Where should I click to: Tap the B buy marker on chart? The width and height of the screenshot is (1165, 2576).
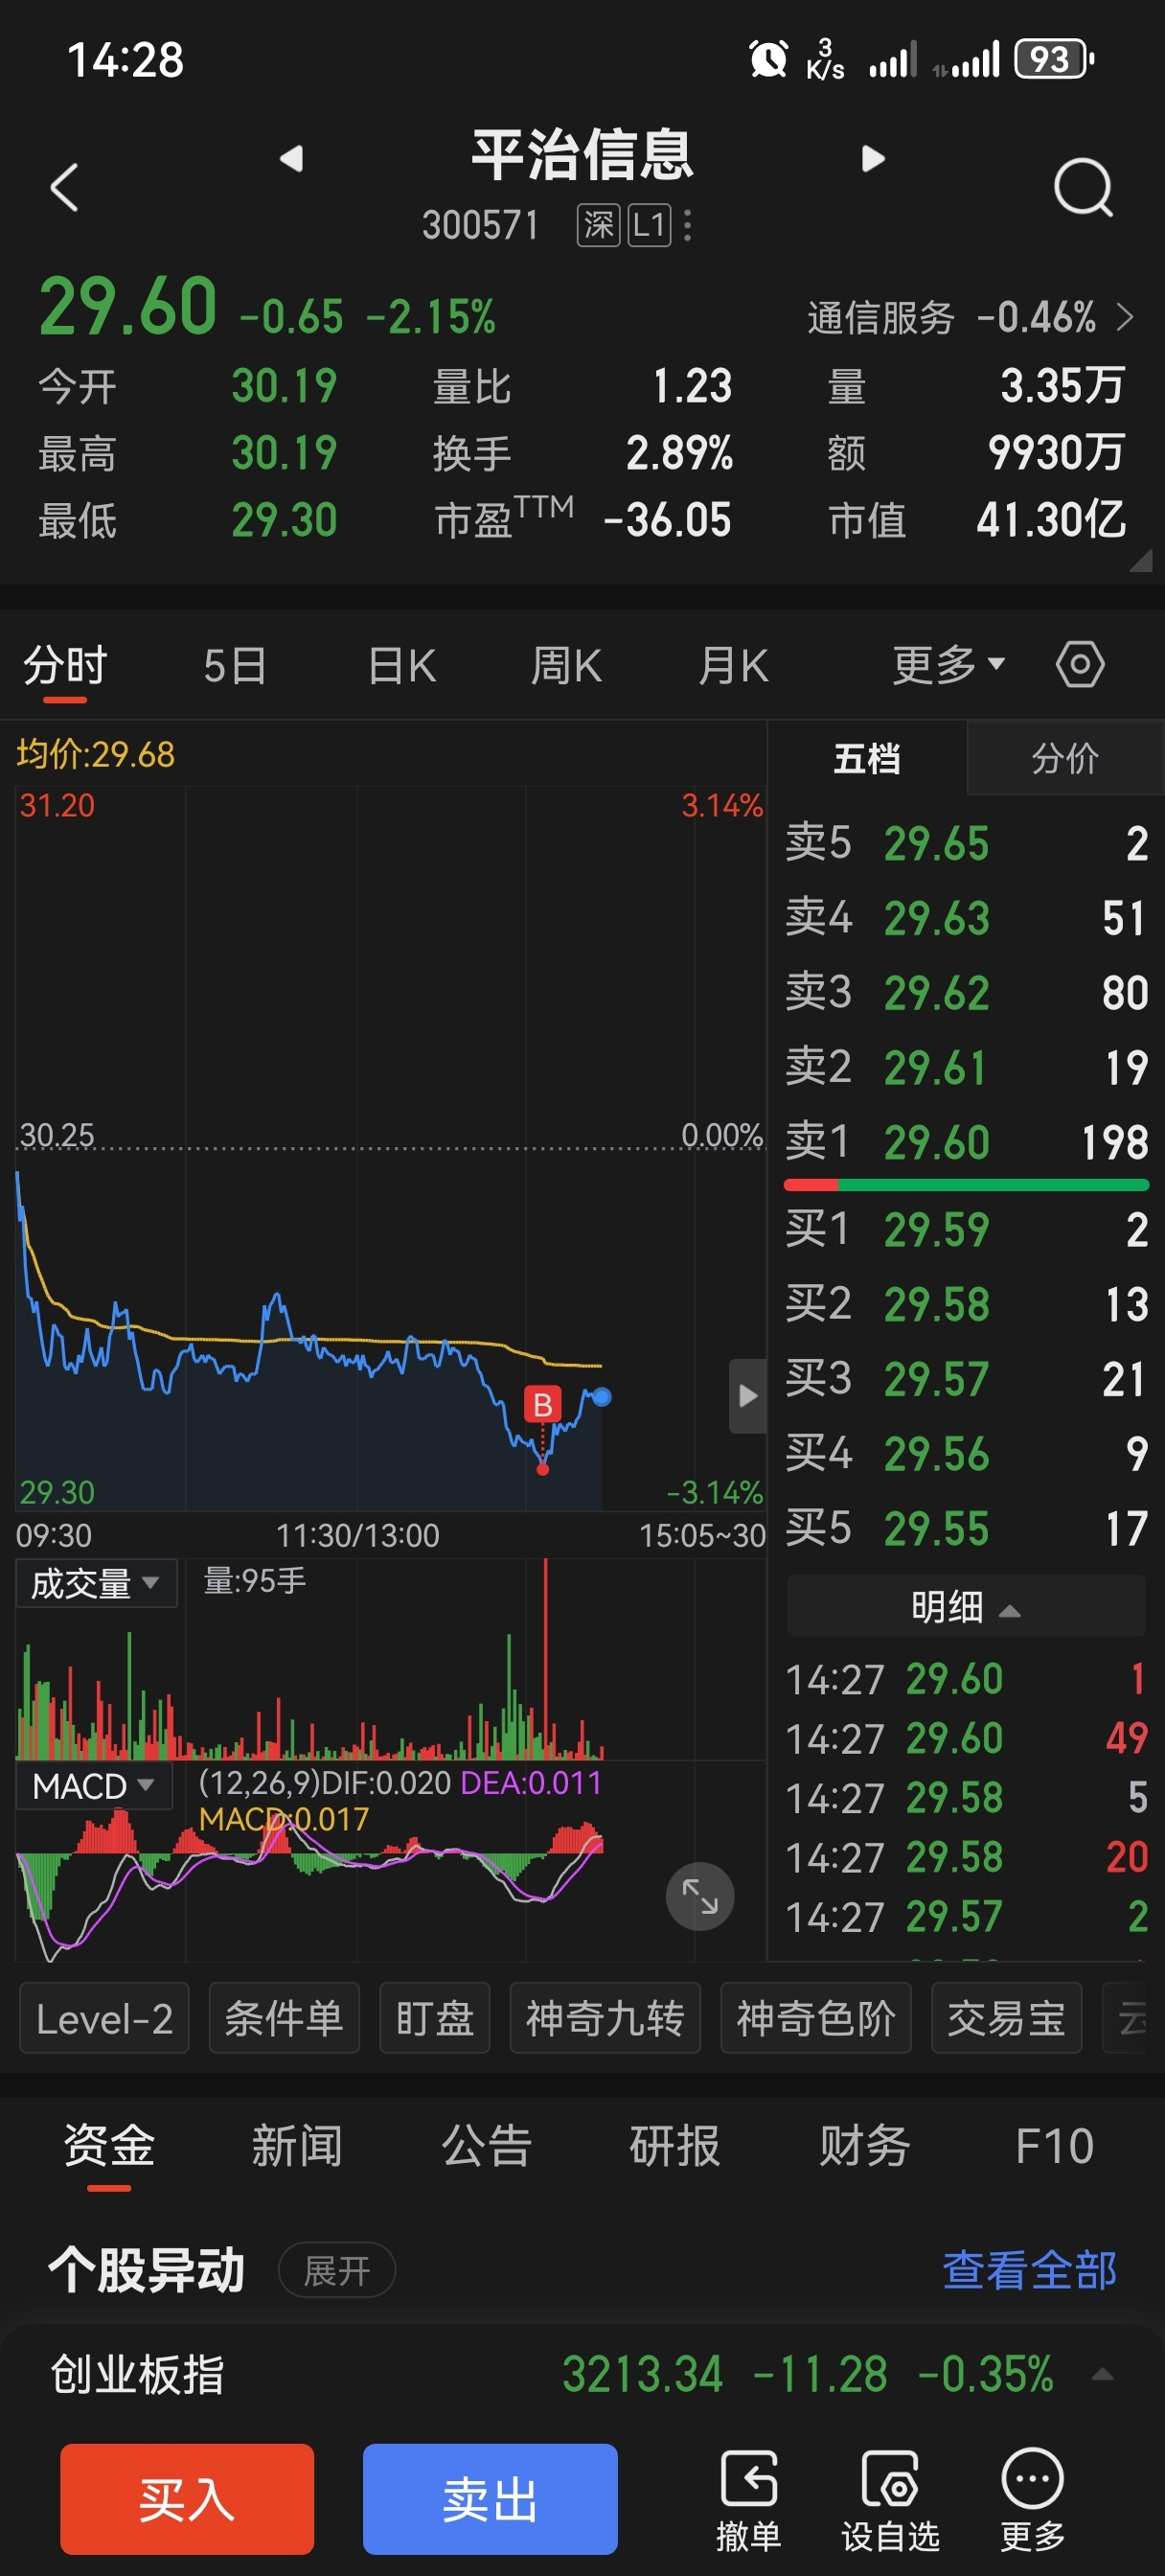pos(543,1405)
